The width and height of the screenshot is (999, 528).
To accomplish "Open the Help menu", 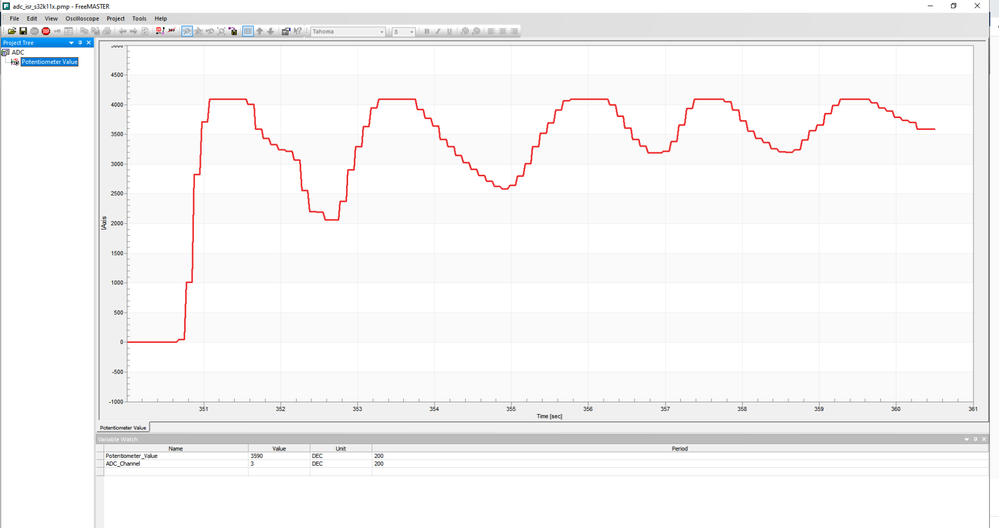I will tap(161, 18).
